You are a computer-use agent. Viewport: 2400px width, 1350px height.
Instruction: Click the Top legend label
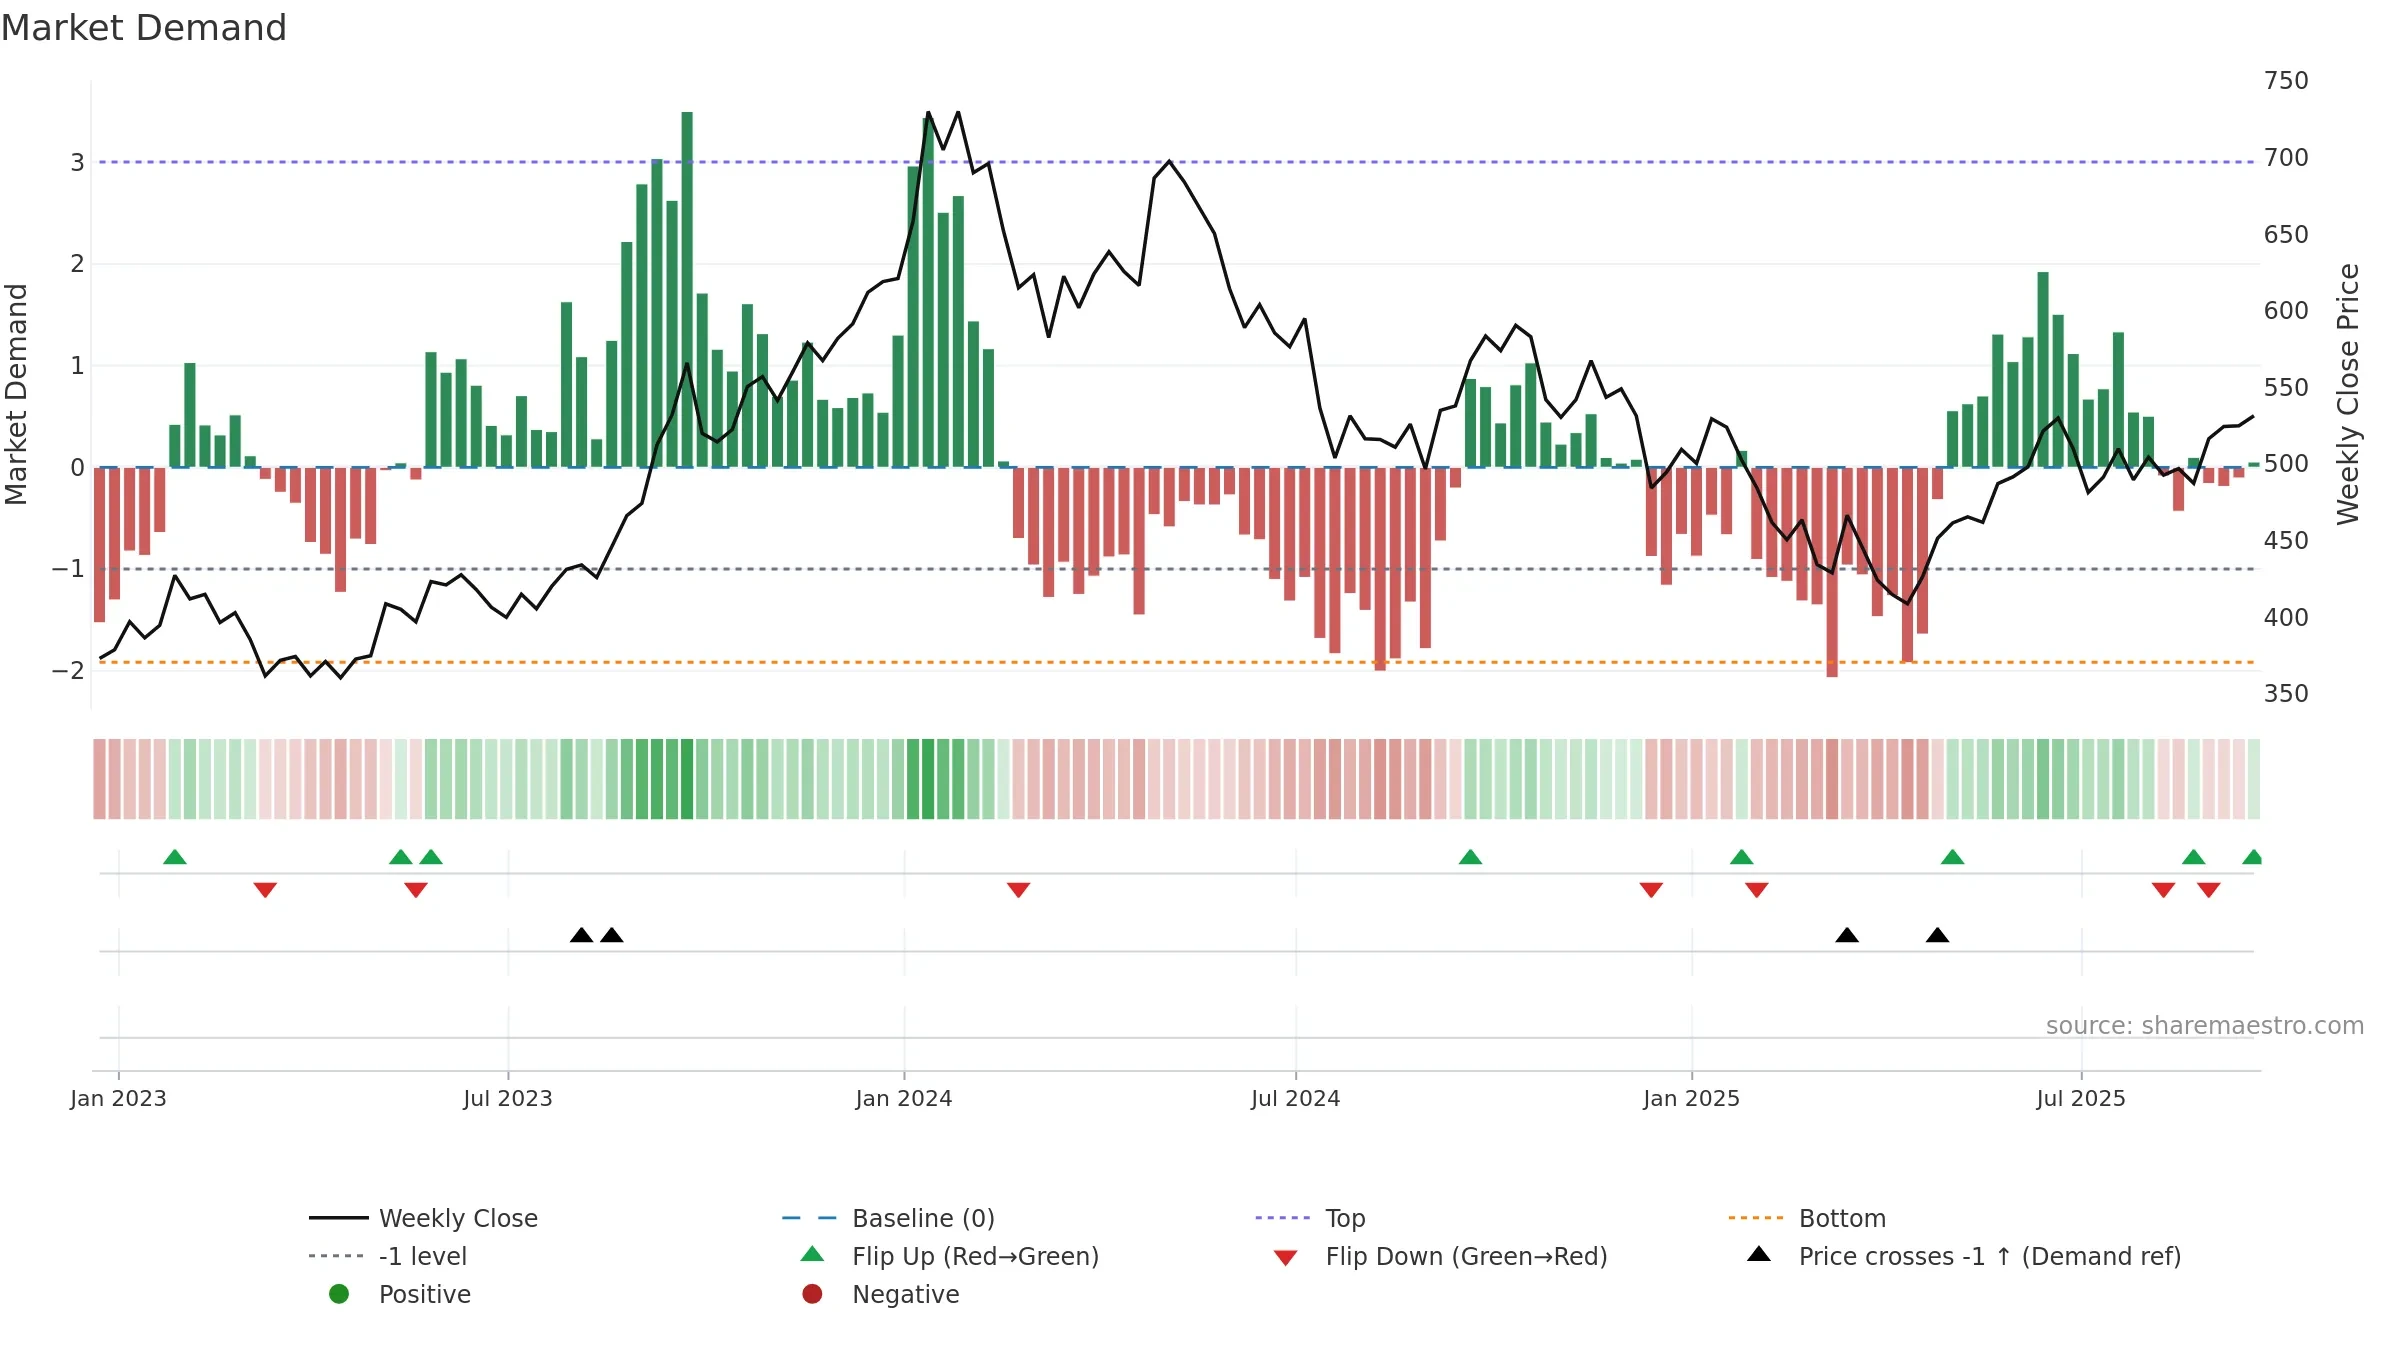tap(1345, 1218)
